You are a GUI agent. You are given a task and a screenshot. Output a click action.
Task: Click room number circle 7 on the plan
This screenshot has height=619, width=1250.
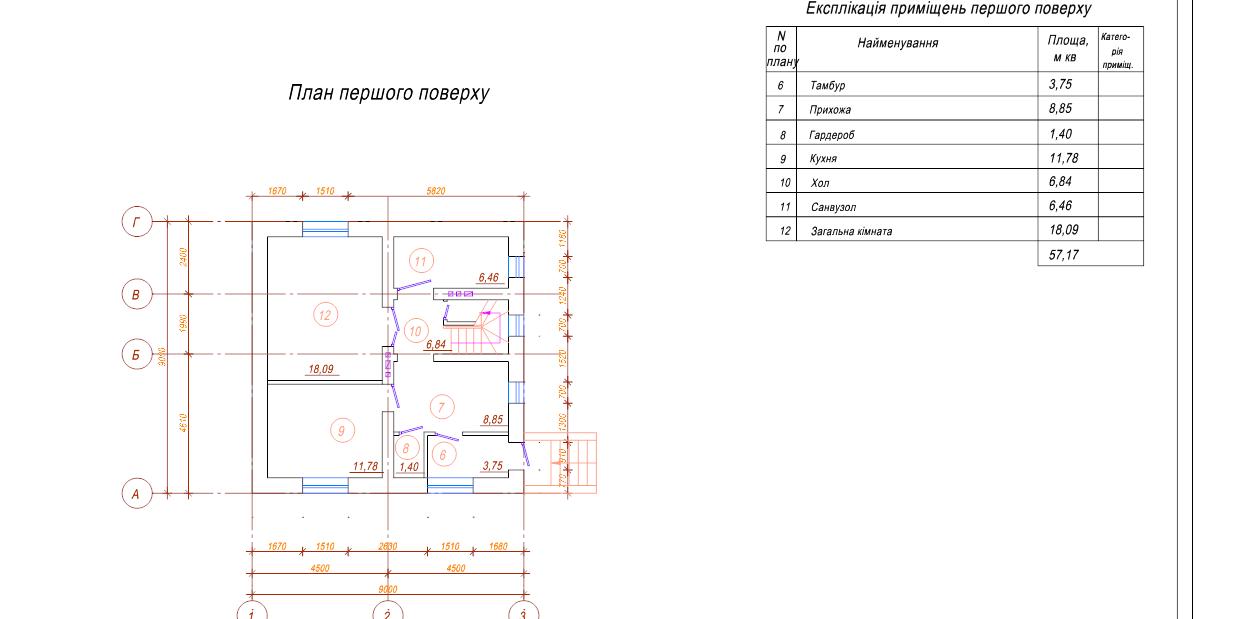tap(441, 406)
